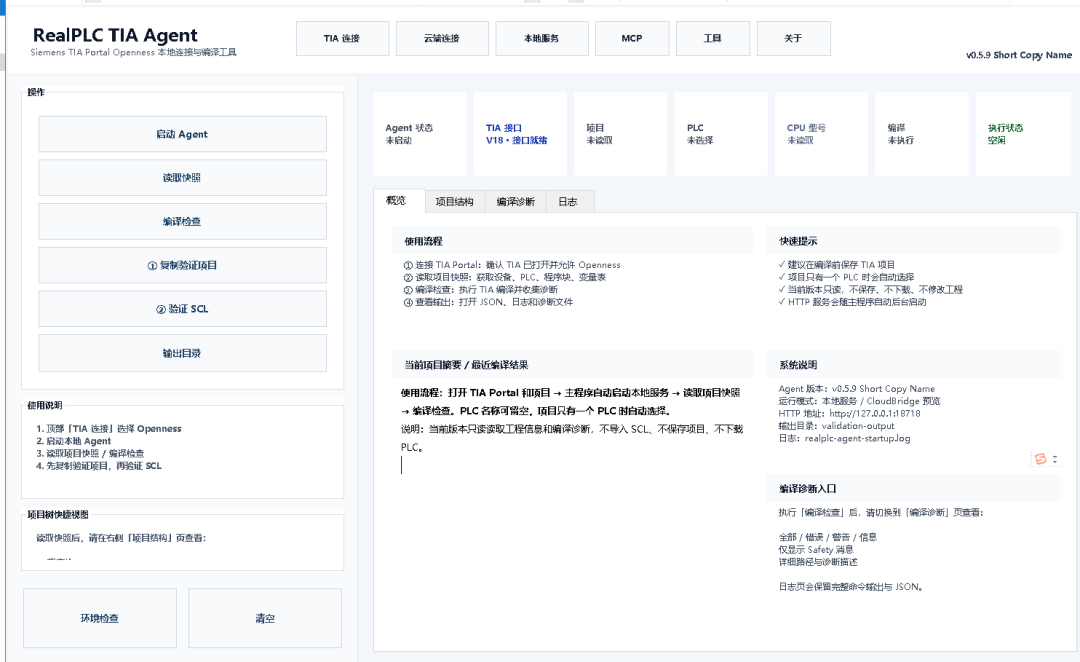Click the 运行模式: 本地服务 / CloudBridge 预览 line
Screen dimensions: 1080x662
[x=860, y=402]
